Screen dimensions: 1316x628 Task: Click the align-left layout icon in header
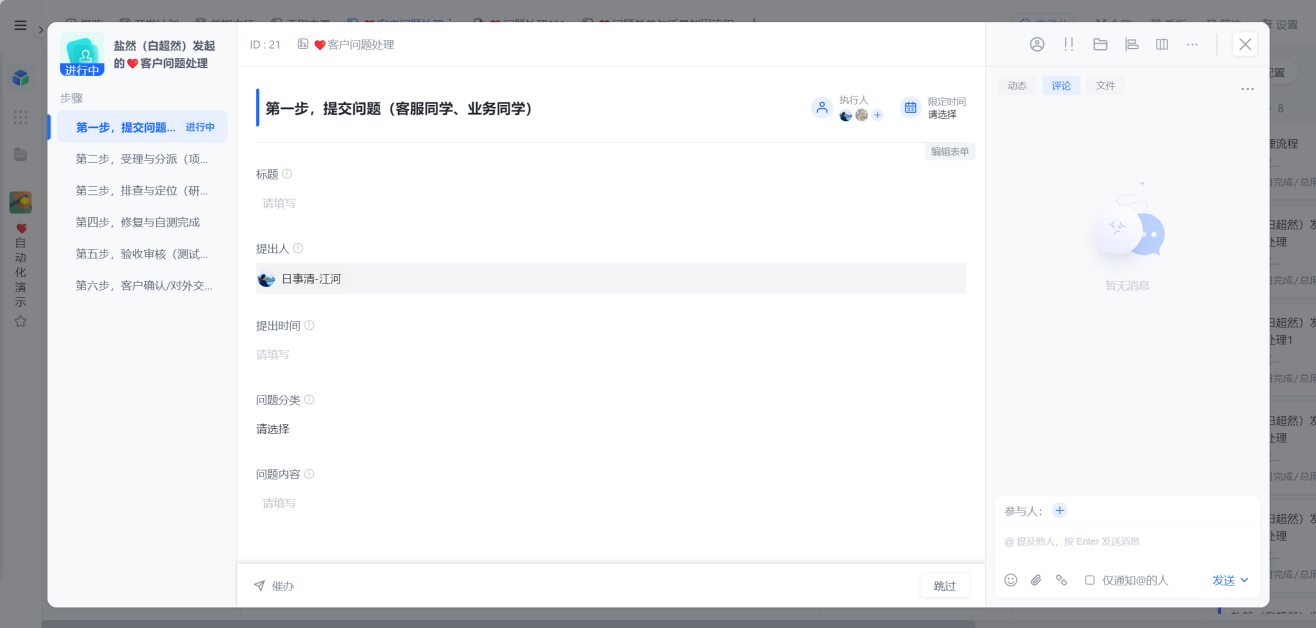pos(1132,44)
